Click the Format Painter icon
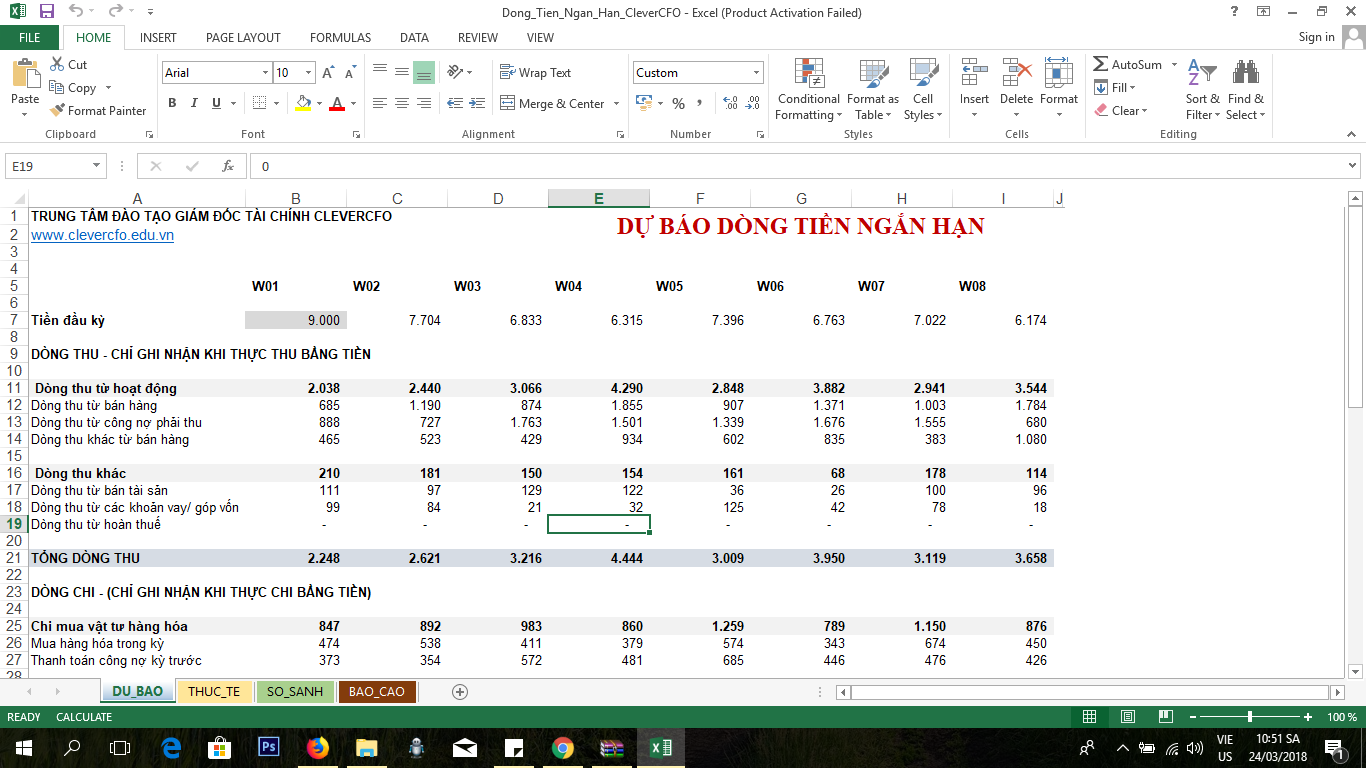This screenshot has width=1366, height=768. 57,111
